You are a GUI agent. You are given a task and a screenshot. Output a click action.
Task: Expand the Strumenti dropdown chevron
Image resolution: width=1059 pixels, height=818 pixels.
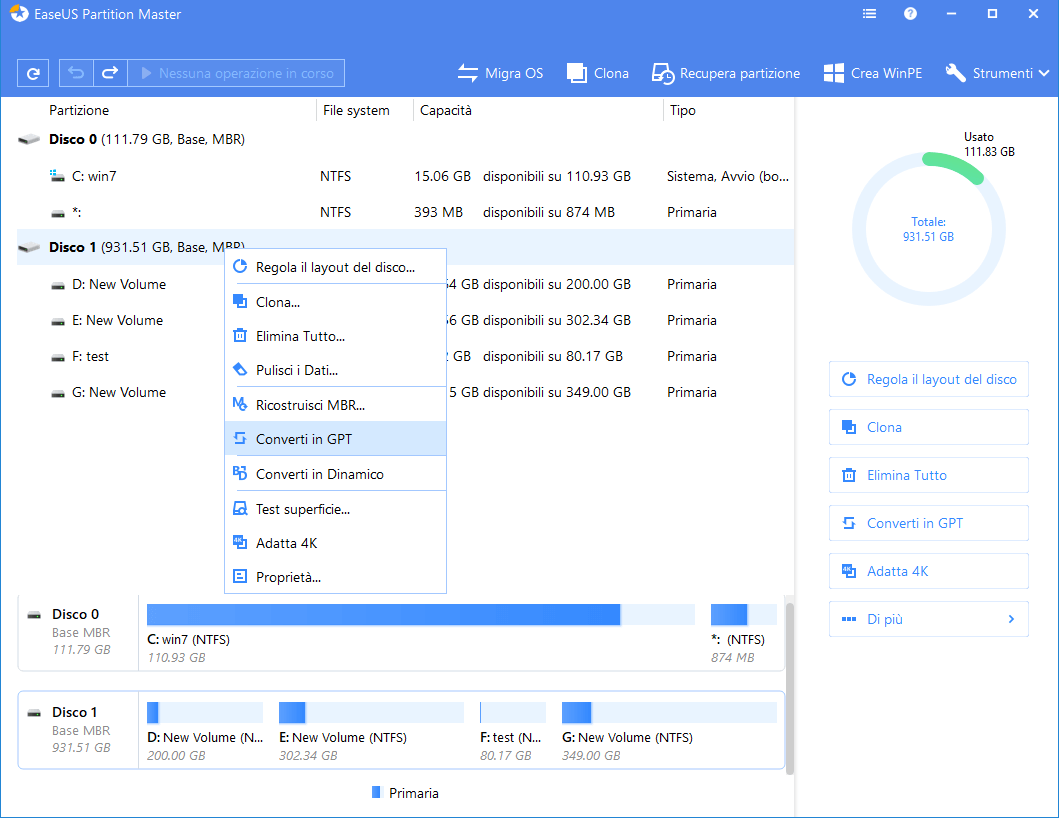tap(1044, 73)
